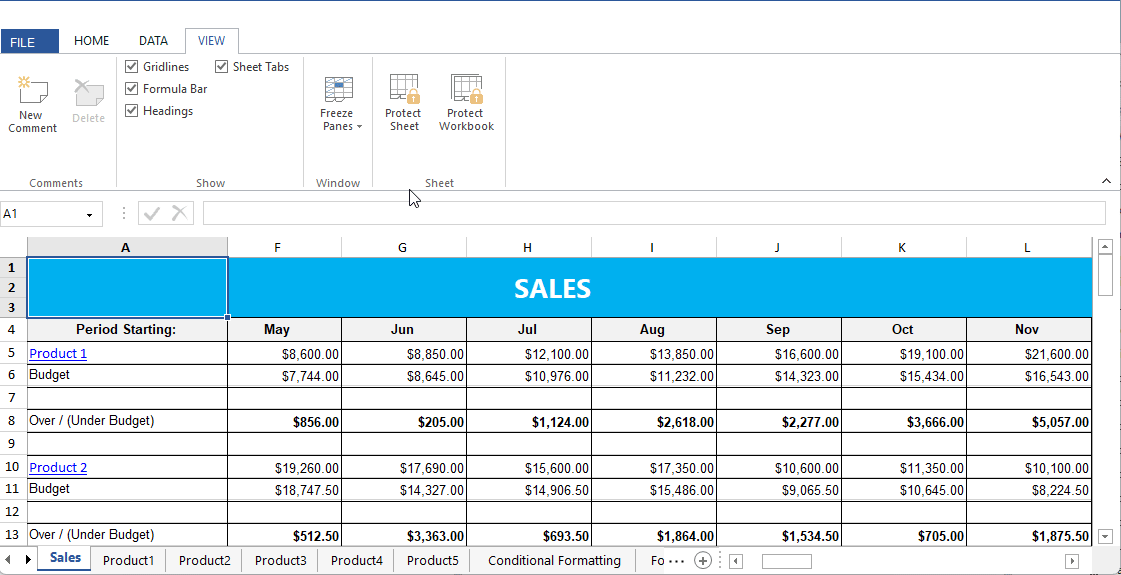Click the formula bar confirm checkmark
The width and height of the screenshot is (1121, 575).
(x=152, y=212)
